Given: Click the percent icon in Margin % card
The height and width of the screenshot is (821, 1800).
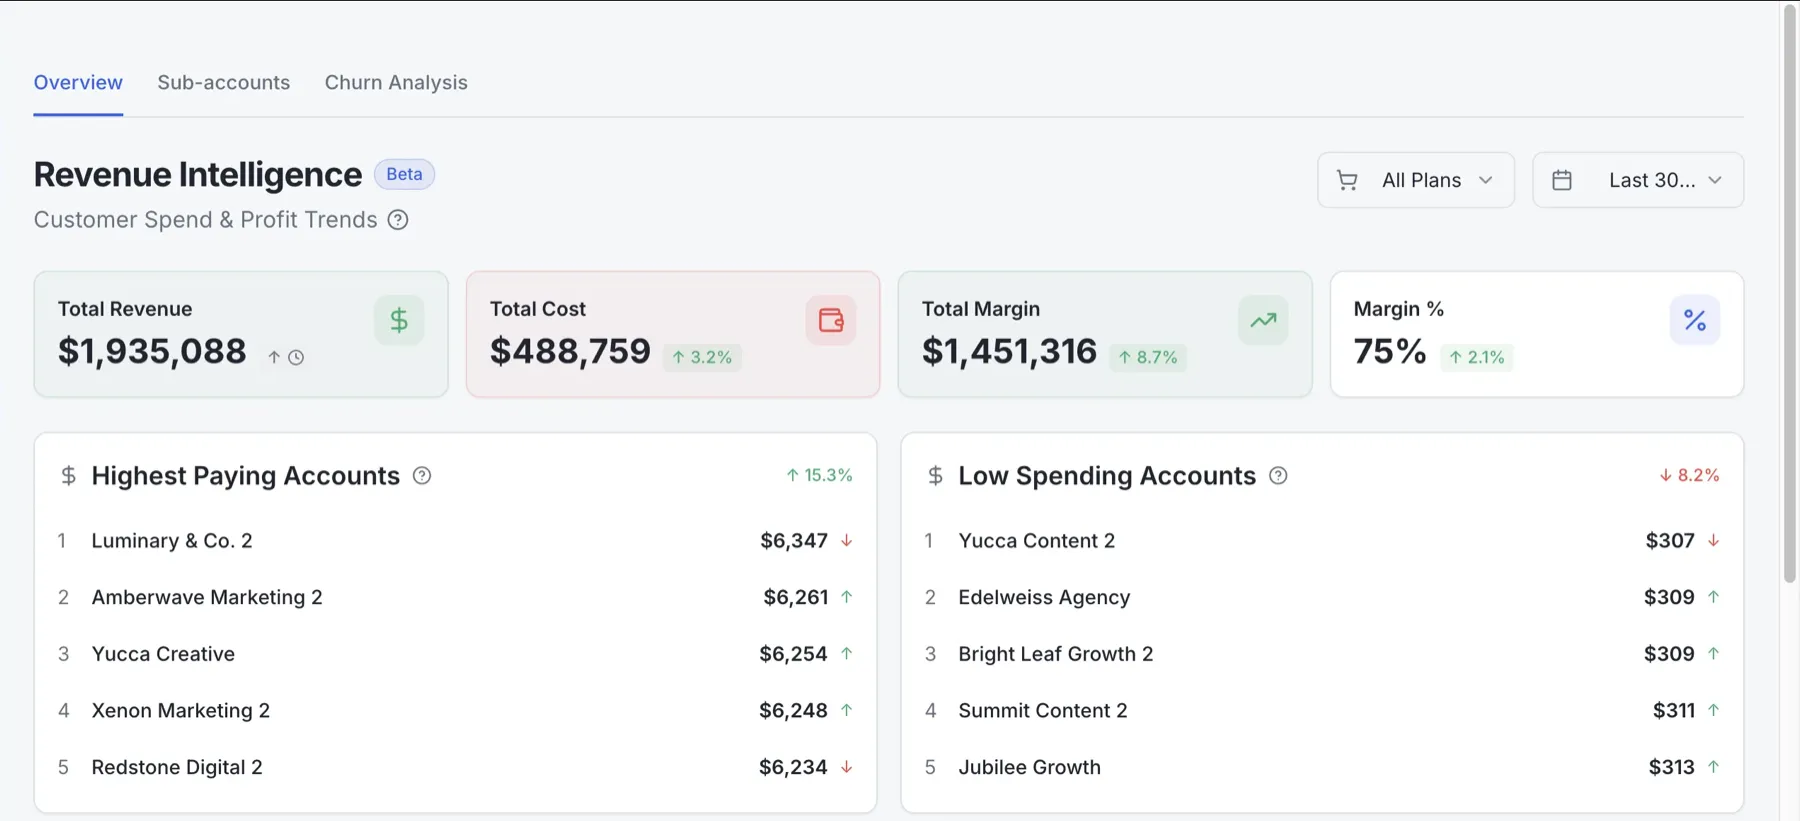Looking at the screenshot, I should click(1695, 321).
